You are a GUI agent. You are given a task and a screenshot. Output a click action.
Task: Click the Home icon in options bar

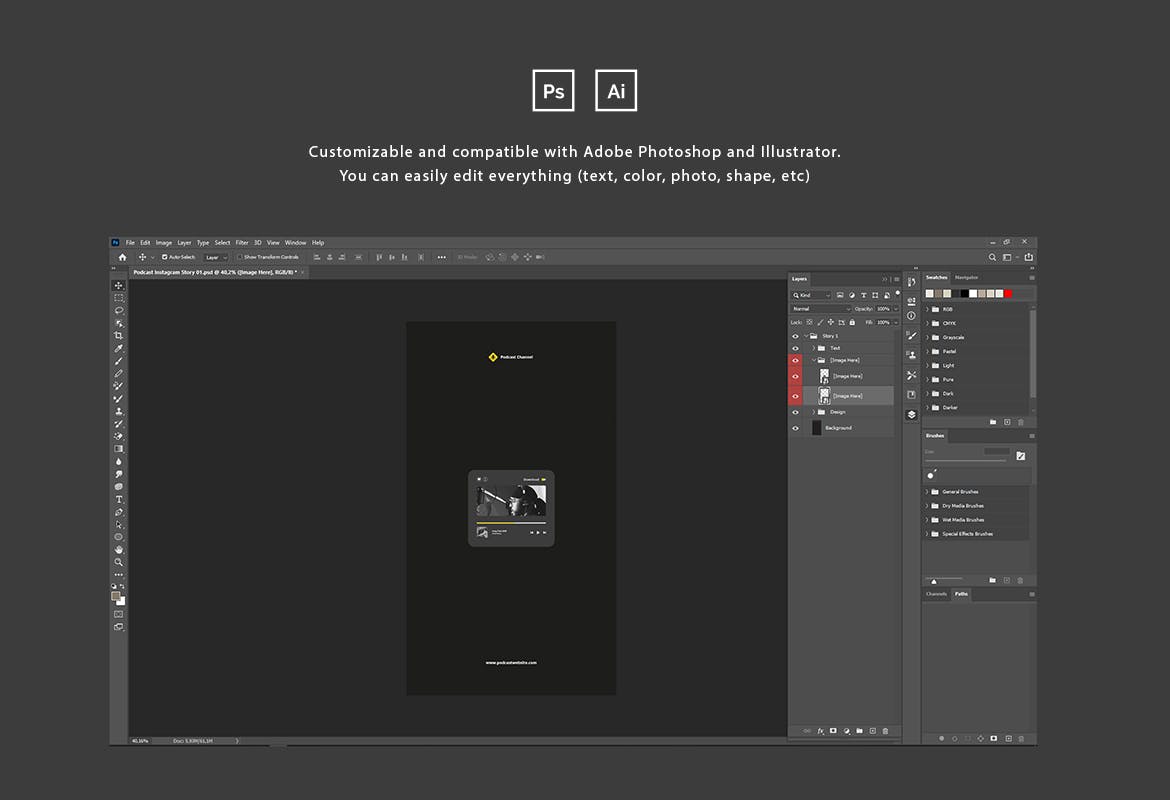click(x=123, y=257)
